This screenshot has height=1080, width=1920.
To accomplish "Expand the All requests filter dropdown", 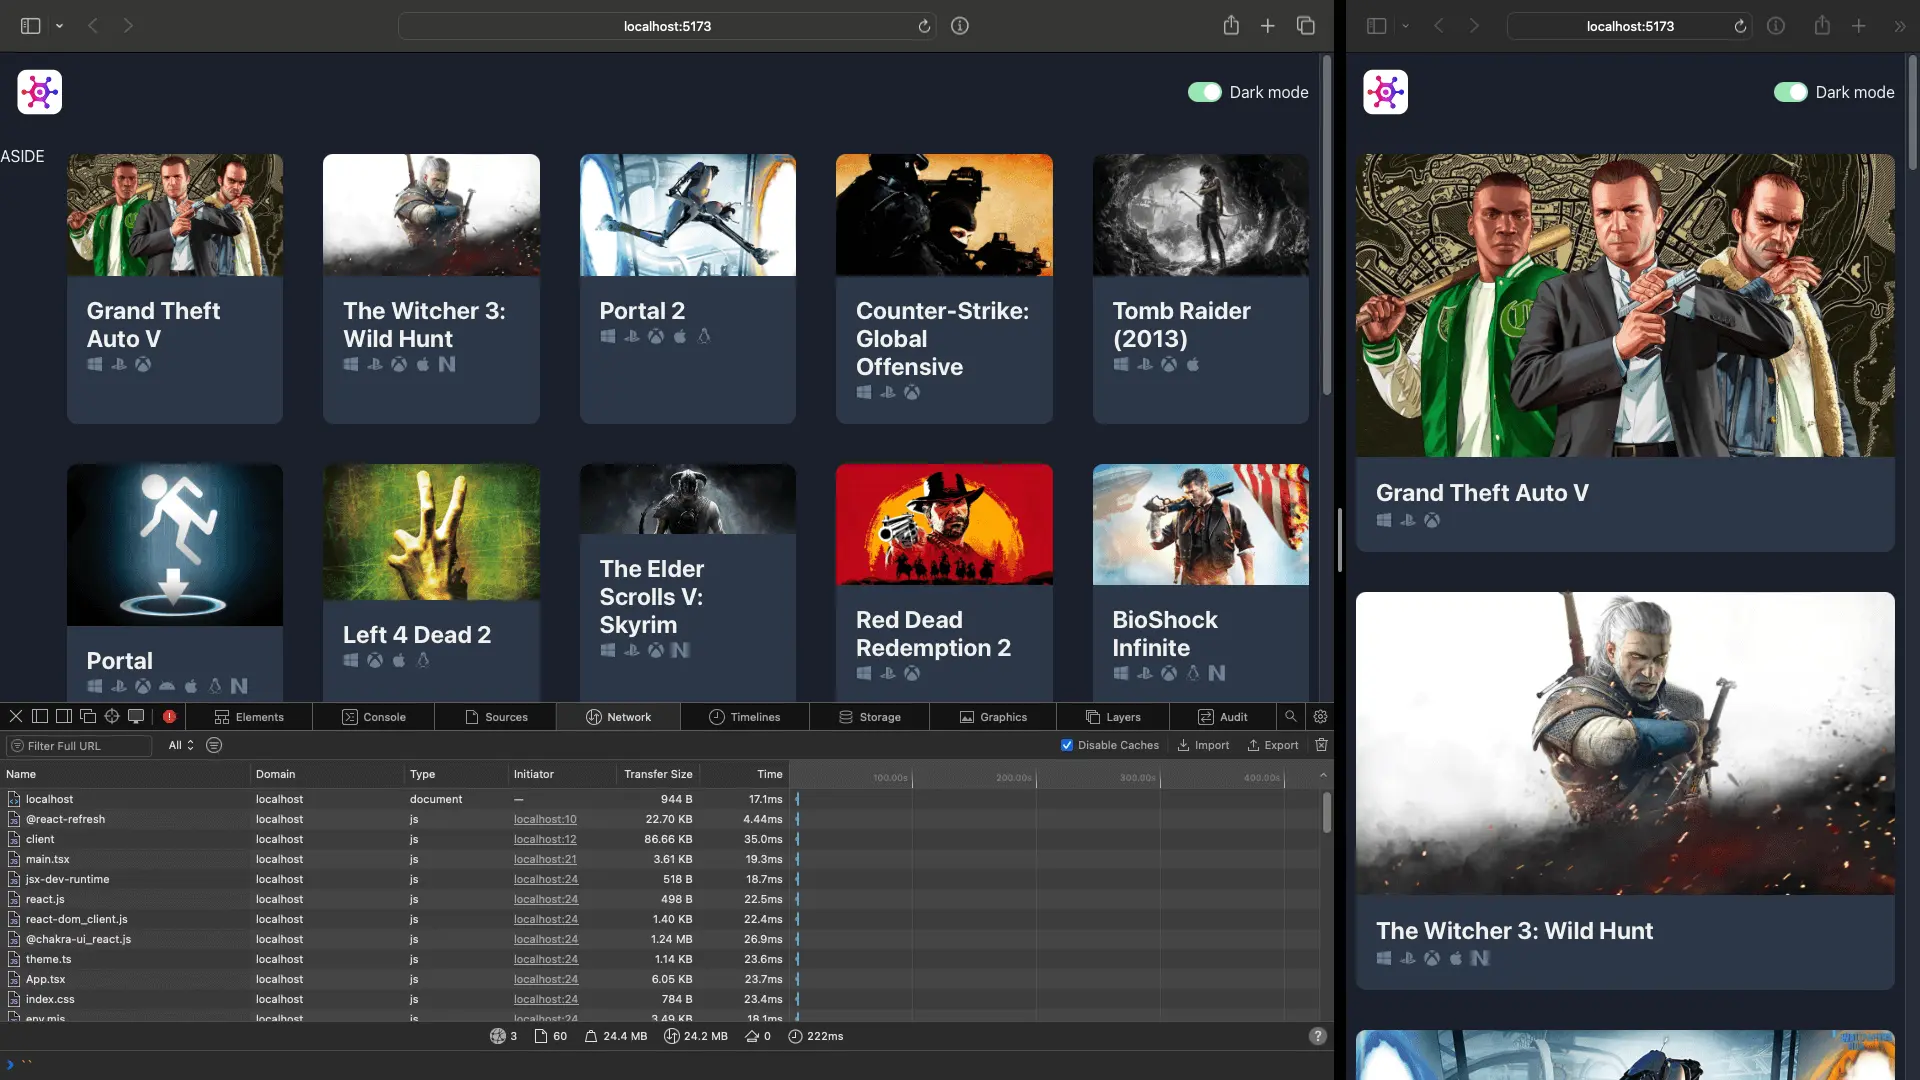I will [179, 745].
